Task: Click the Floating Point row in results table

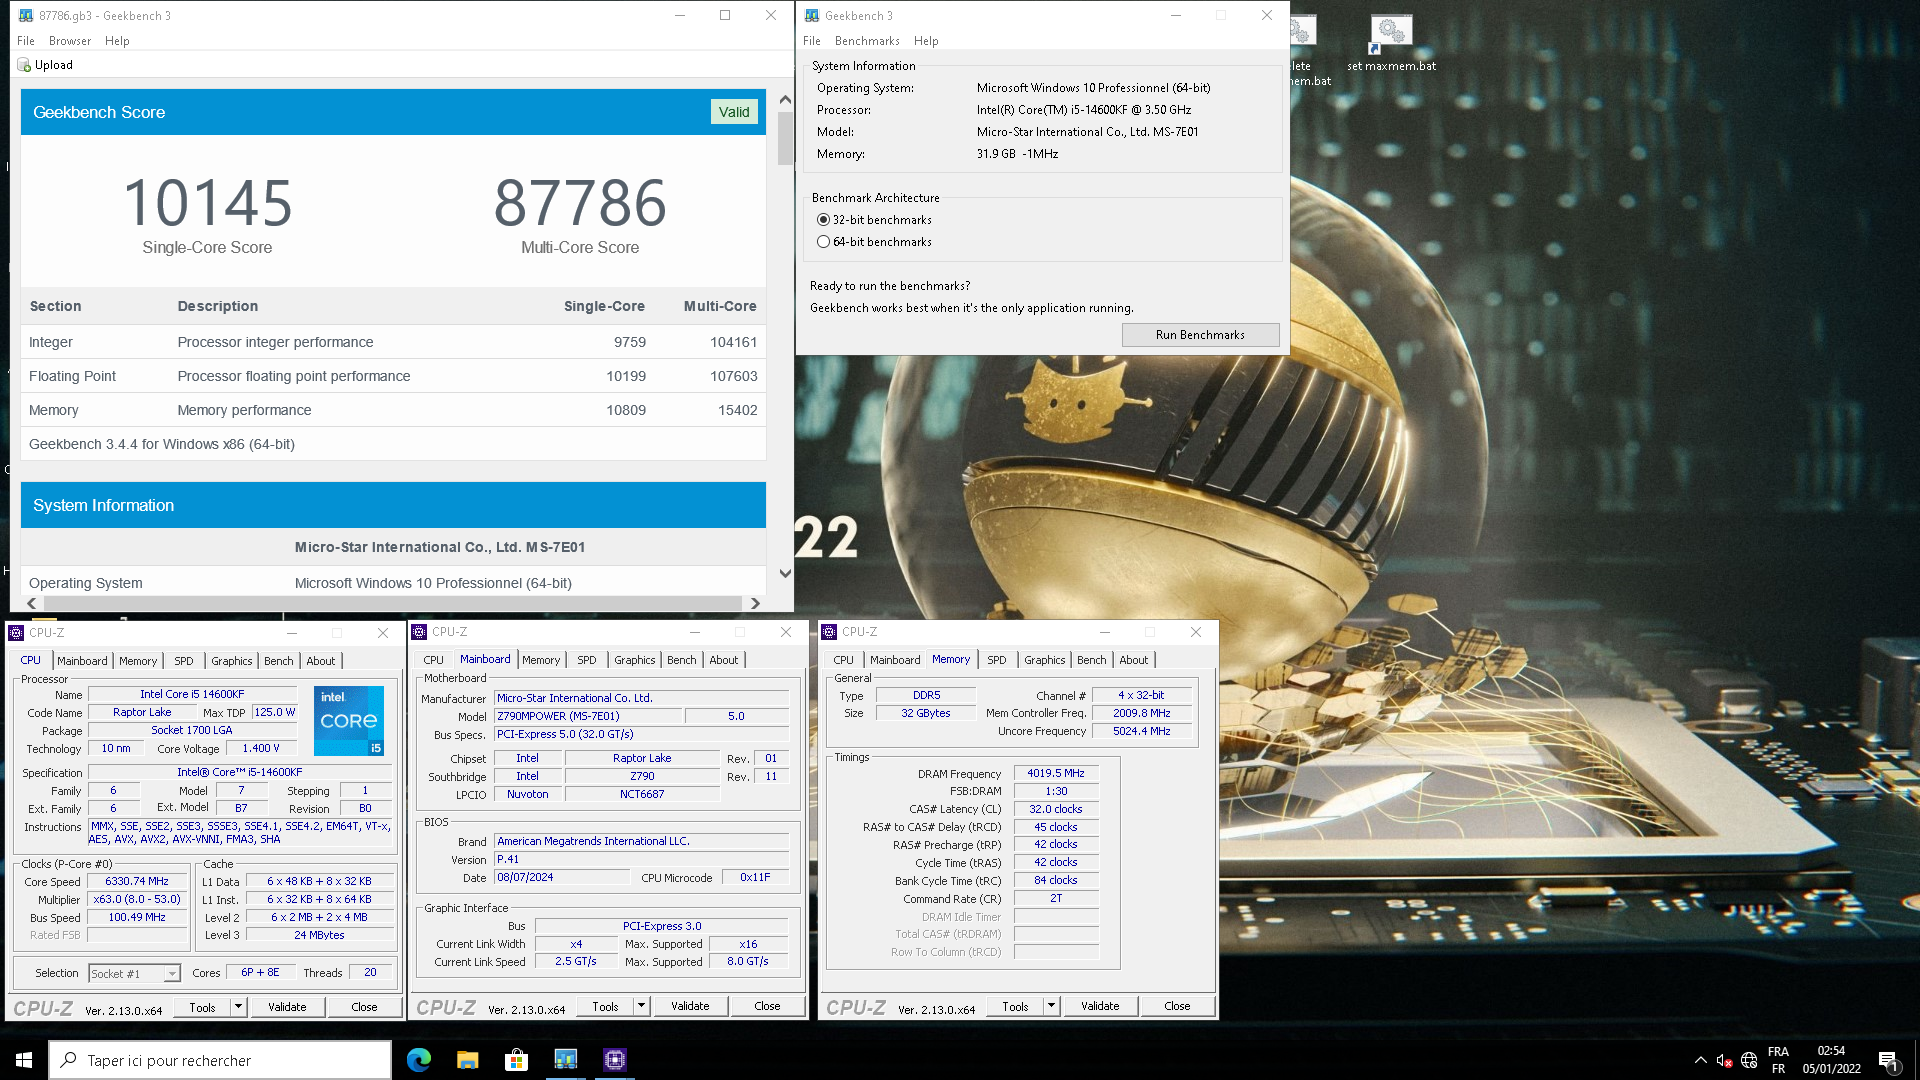Action: pyautogui.click(x=393, y=376)
